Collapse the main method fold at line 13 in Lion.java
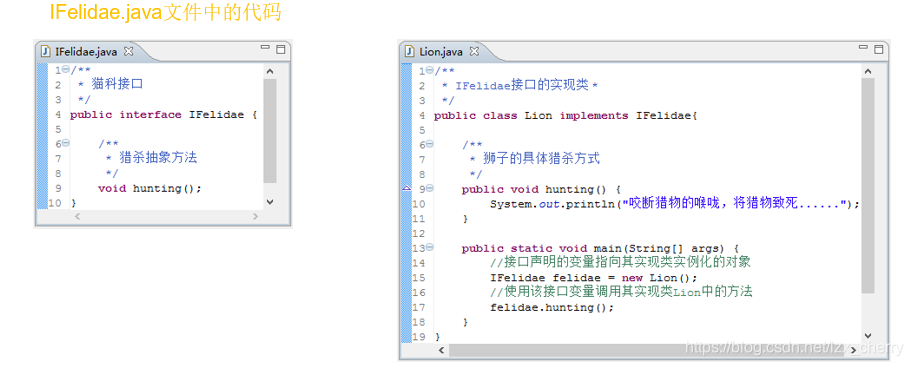This screenshot has height=366, width=913. 430,247
